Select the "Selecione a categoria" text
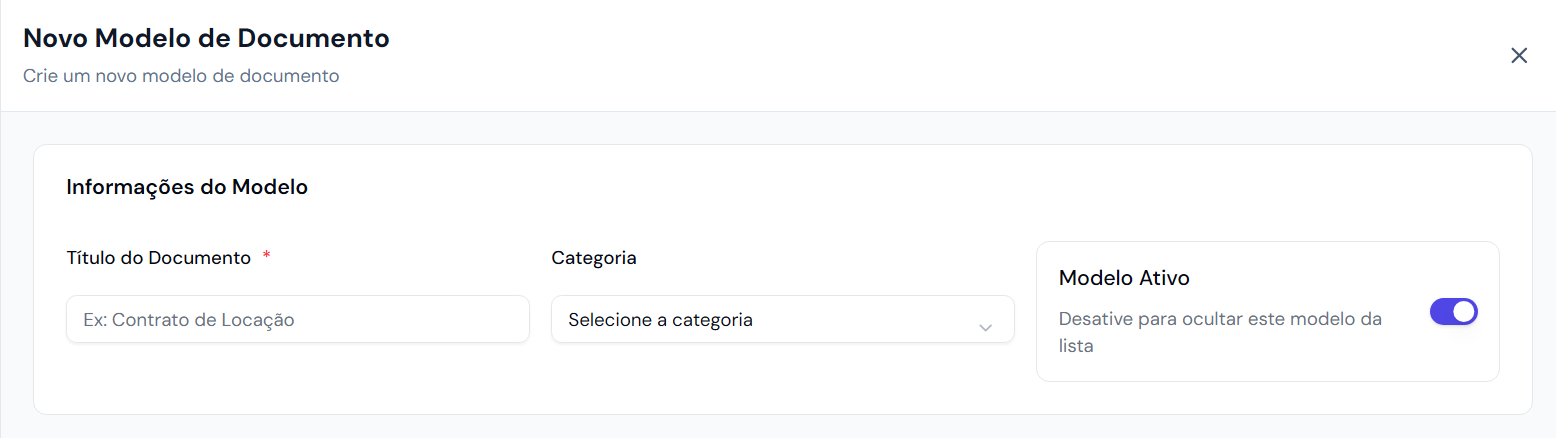Viewport: 1556px width, 438px height. (x=660, y=320)
